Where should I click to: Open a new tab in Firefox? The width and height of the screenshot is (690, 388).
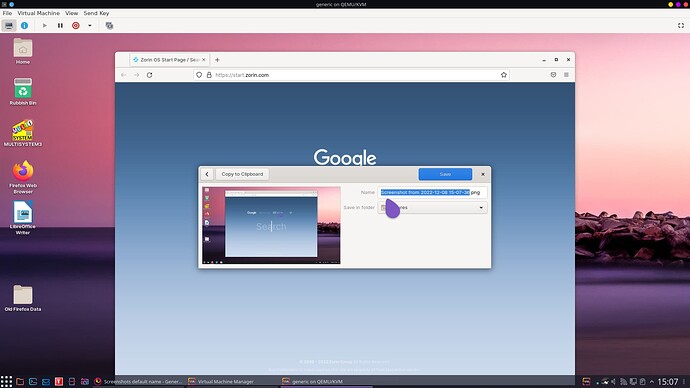(217, 60)
